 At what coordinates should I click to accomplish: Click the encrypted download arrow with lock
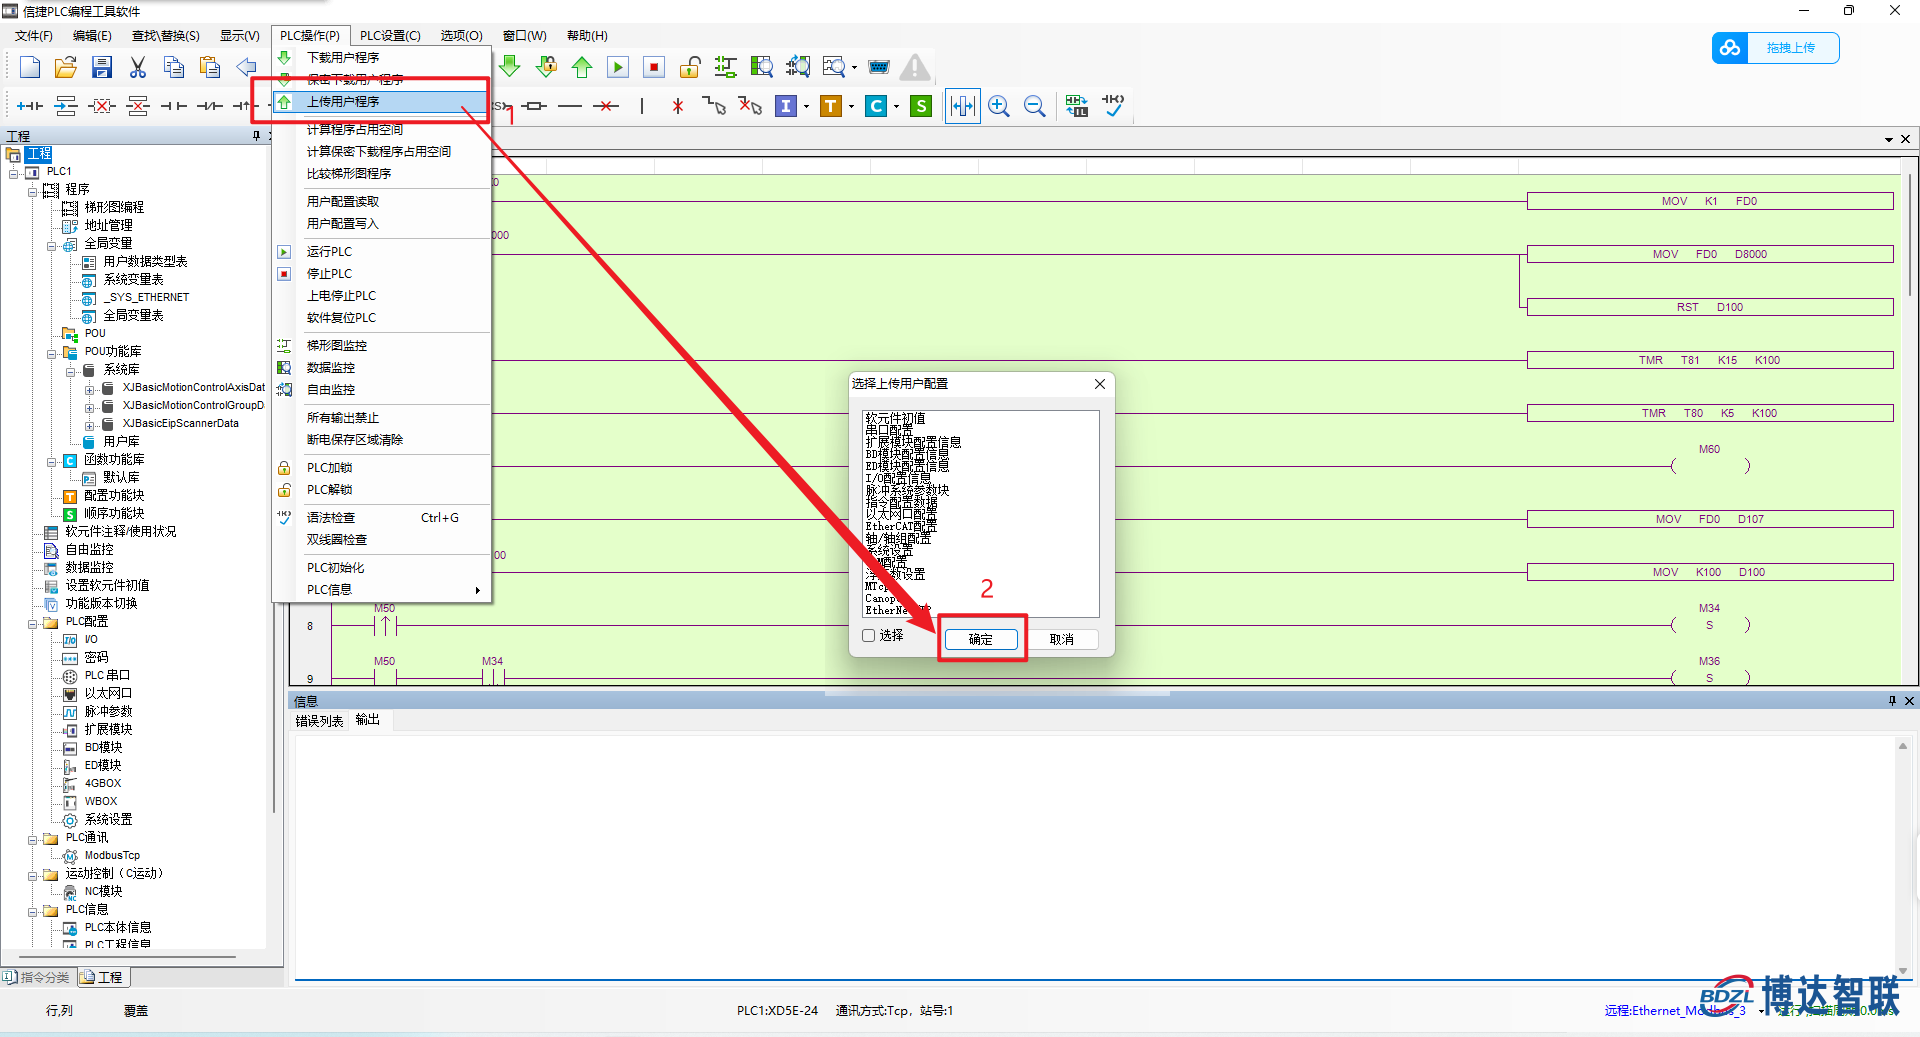546,67
